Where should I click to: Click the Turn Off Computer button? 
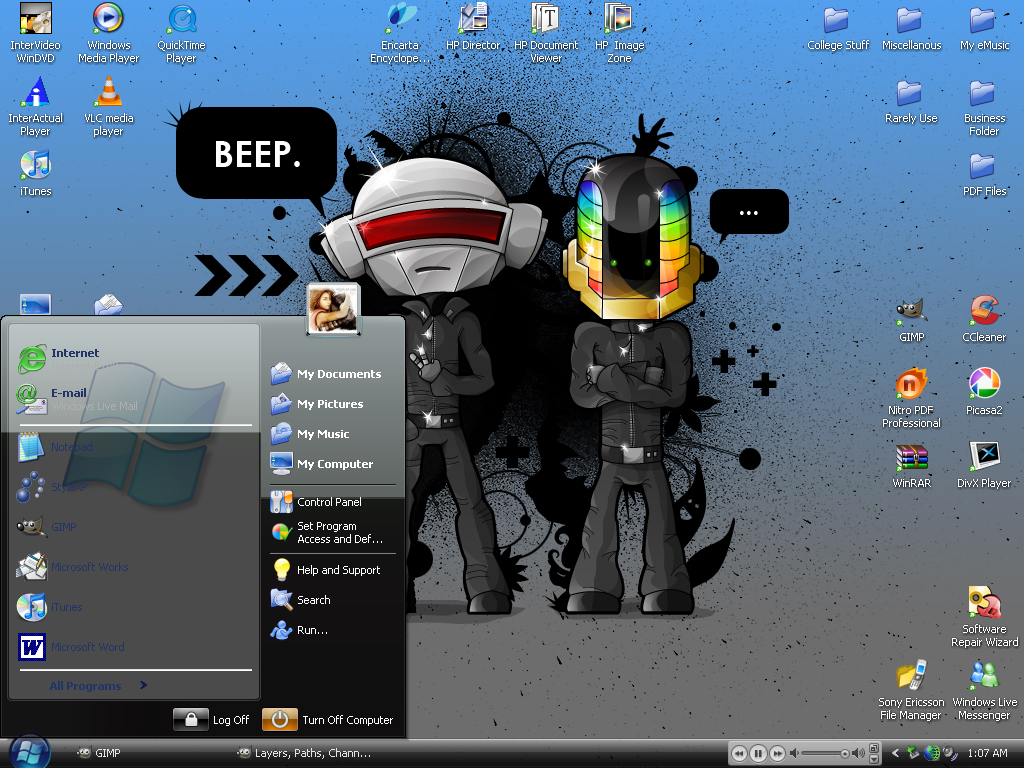point(328,720)
